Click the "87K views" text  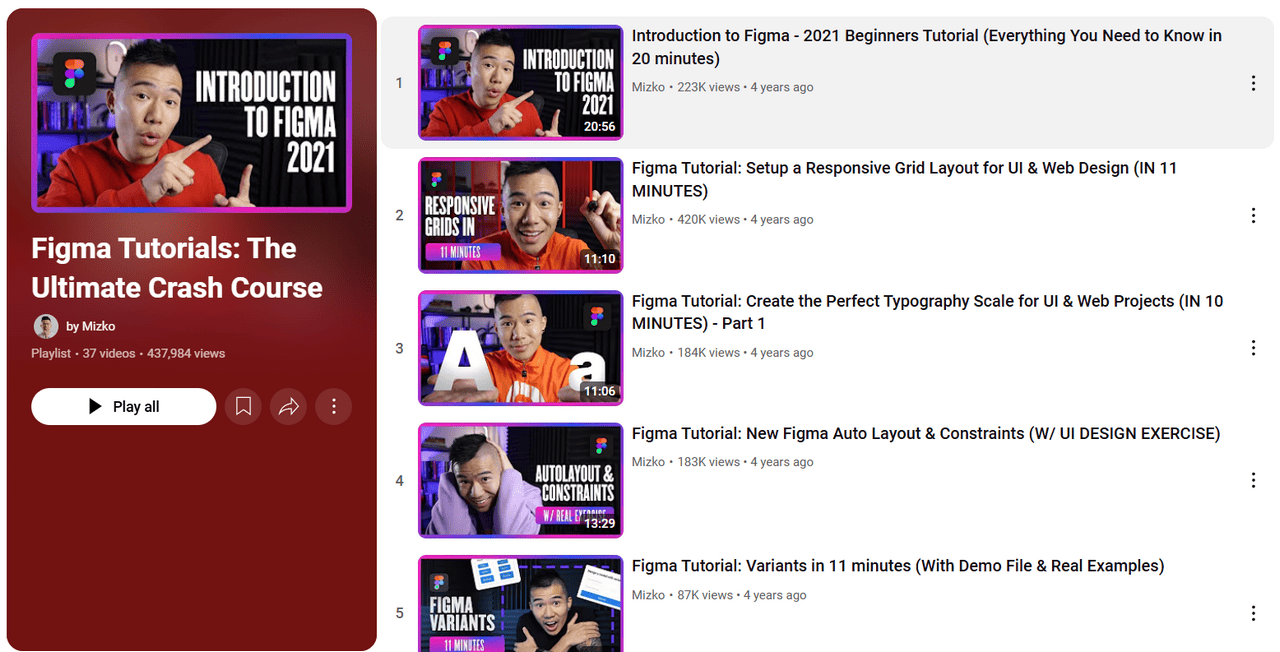click(705, 595)
